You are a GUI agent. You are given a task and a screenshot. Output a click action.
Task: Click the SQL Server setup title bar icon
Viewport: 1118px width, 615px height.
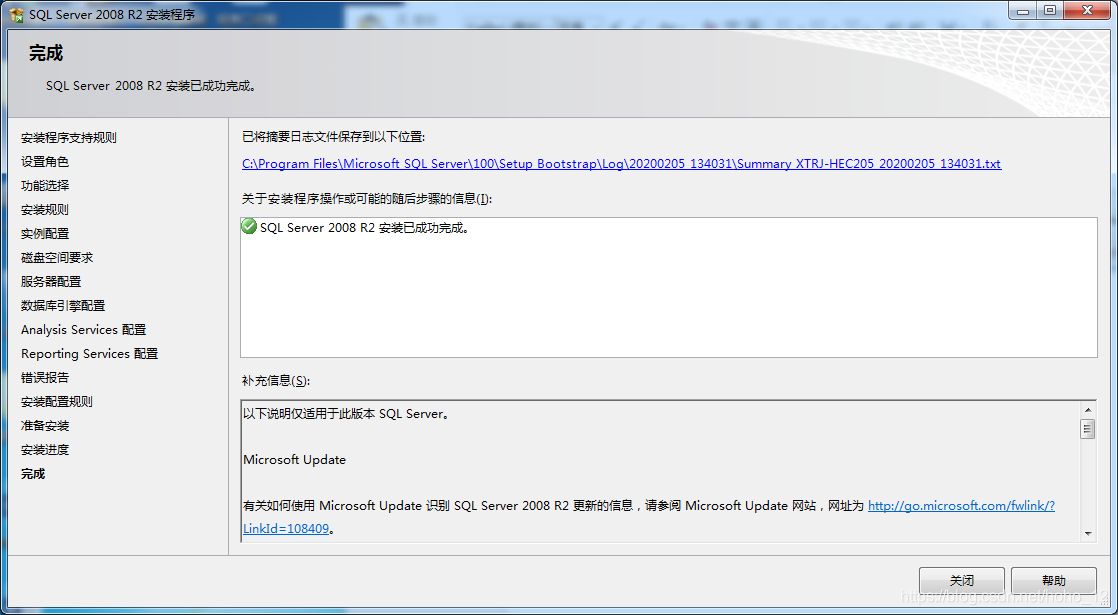[x=16, y=14]
